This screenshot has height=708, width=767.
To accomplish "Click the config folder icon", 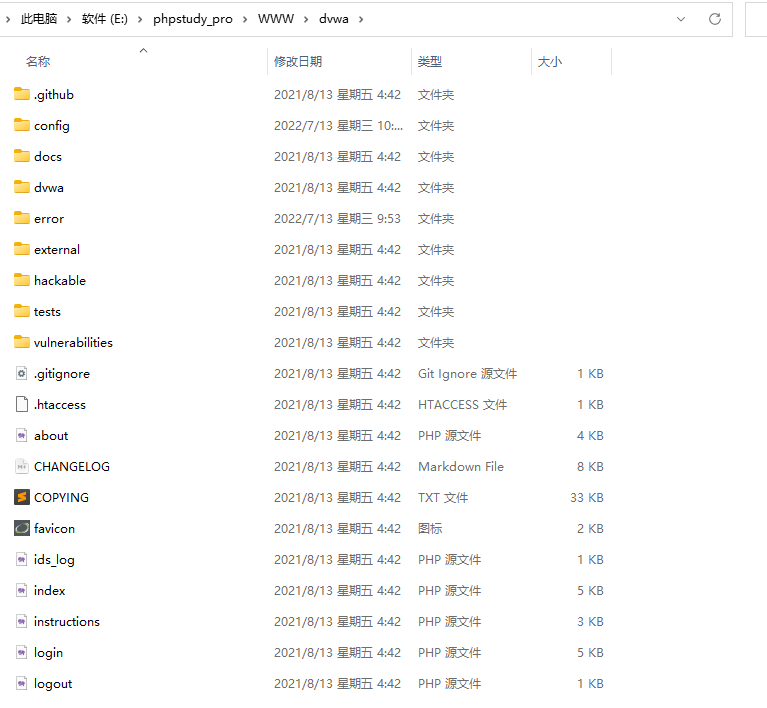I will (22, 125).
